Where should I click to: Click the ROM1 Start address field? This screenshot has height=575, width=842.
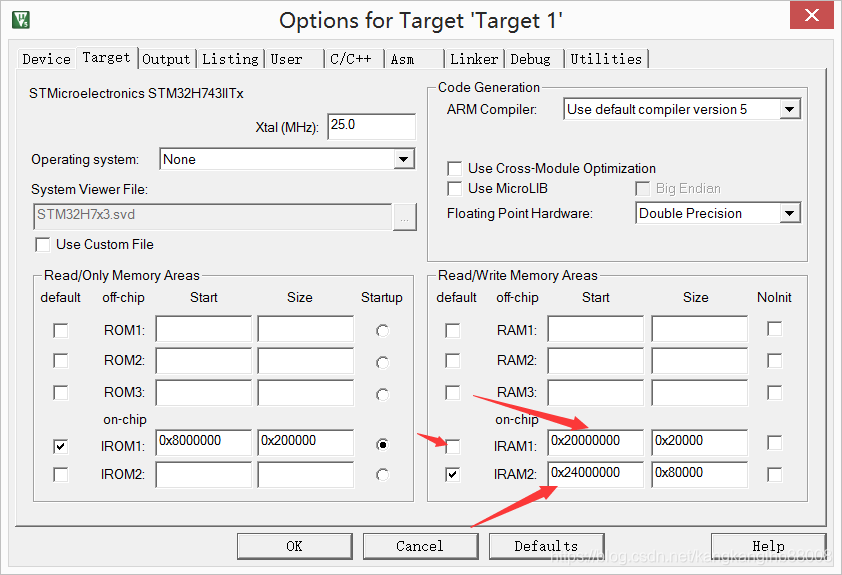click(x=204, y=329)
